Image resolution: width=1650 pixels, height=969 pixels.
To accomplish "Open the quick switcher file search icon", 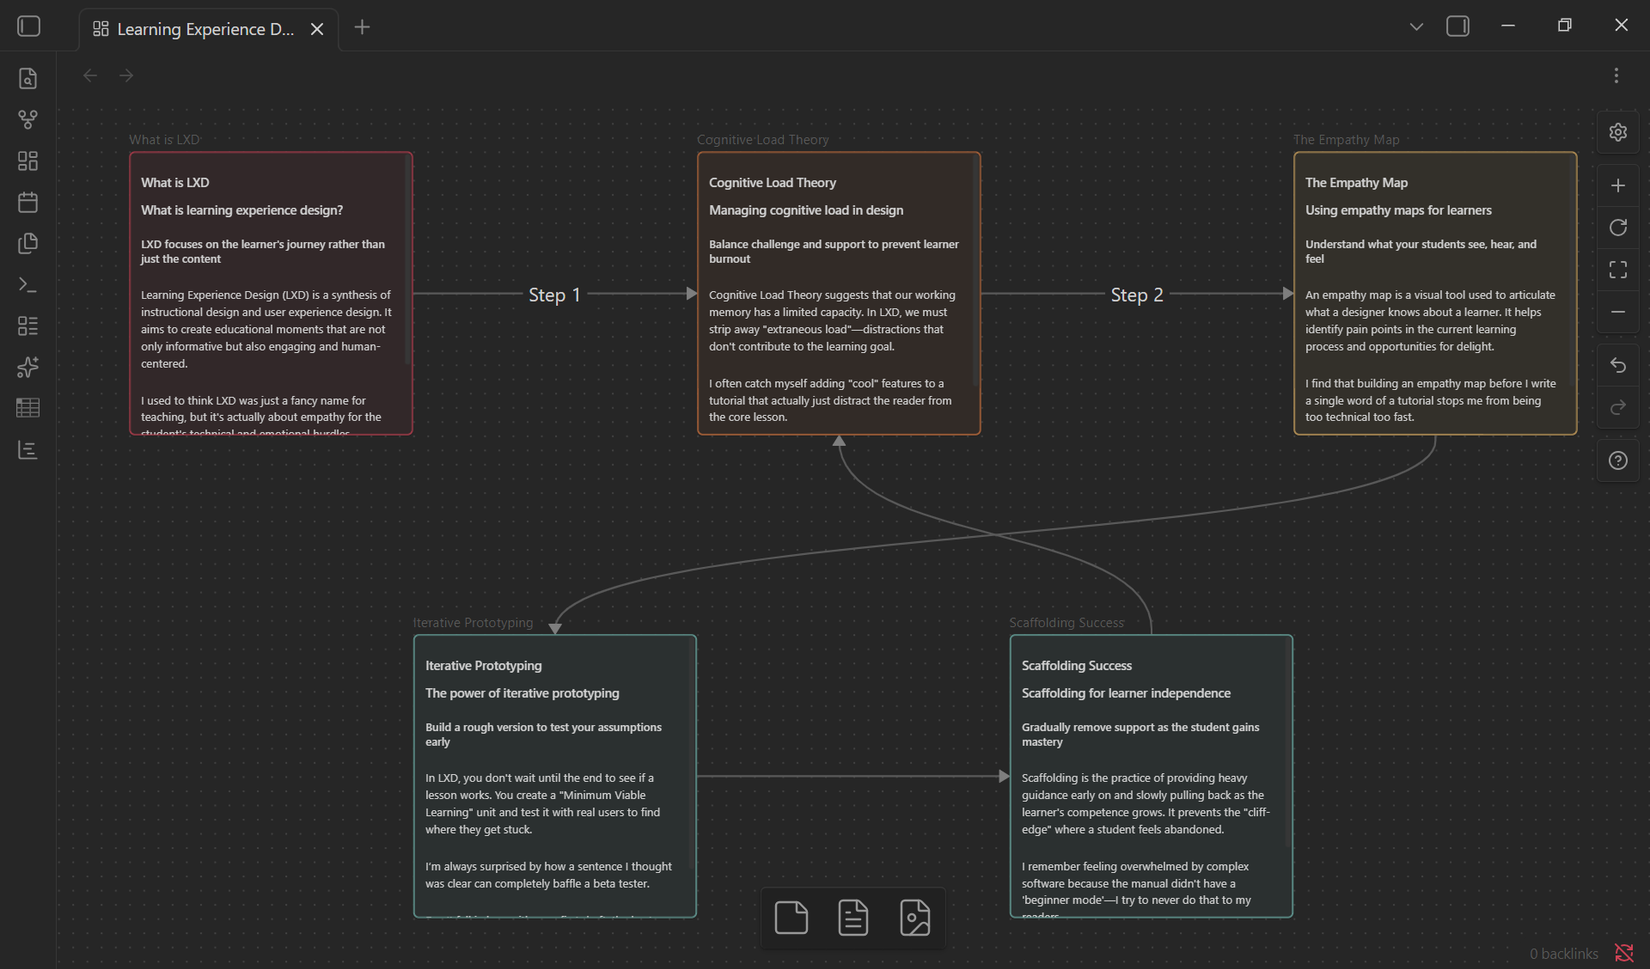I will point(28,78).
